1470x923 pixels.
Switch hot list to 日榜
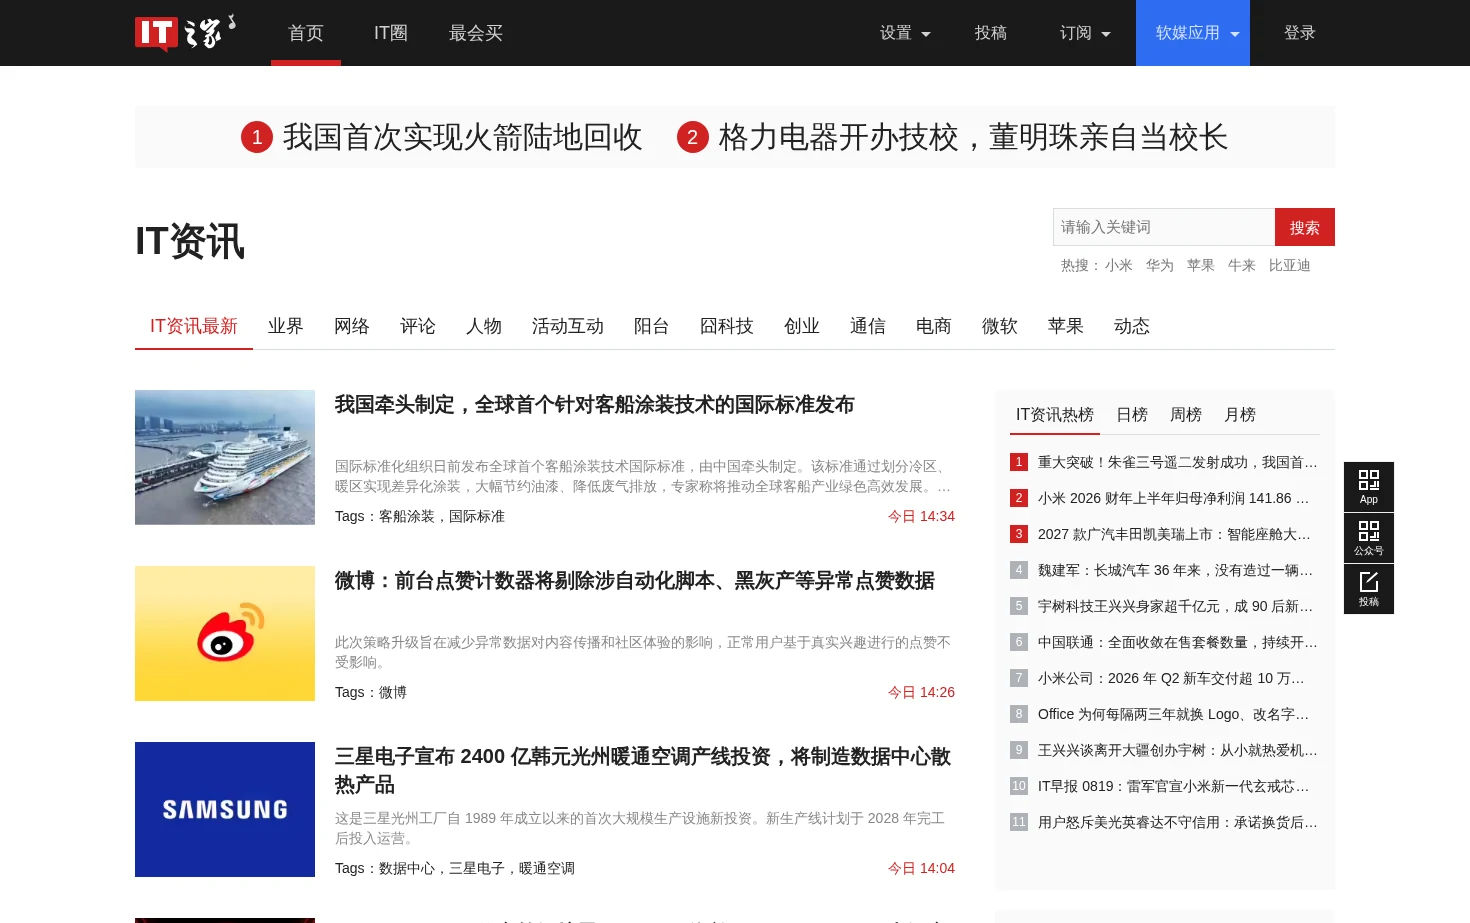click(1132, 414)
